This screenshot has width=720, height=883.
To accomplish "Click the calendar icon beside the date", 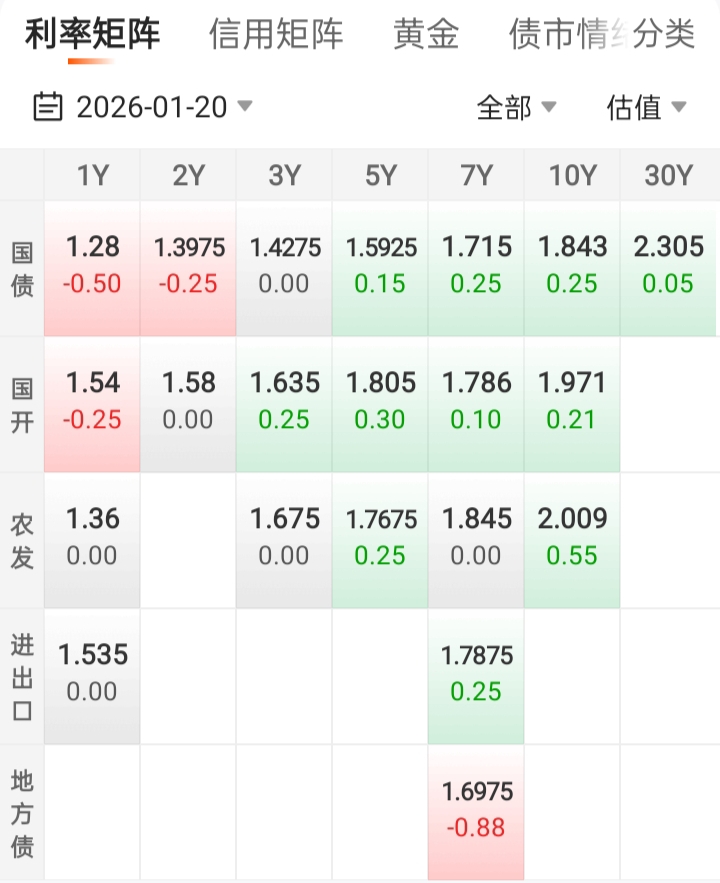I will pyautogui.click(x=48, y=106).
